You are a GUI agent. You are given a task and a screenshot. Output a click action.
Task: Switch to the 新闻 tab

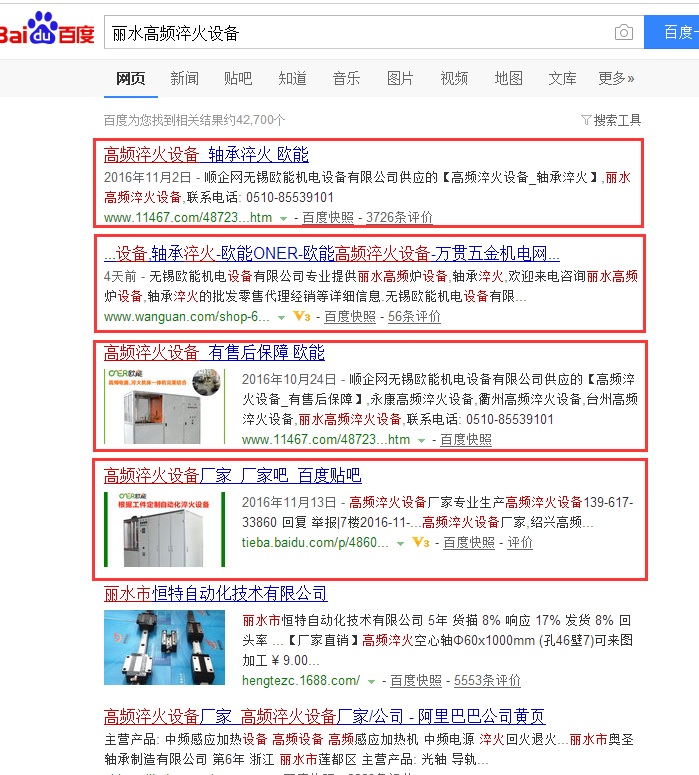point(184,78)
